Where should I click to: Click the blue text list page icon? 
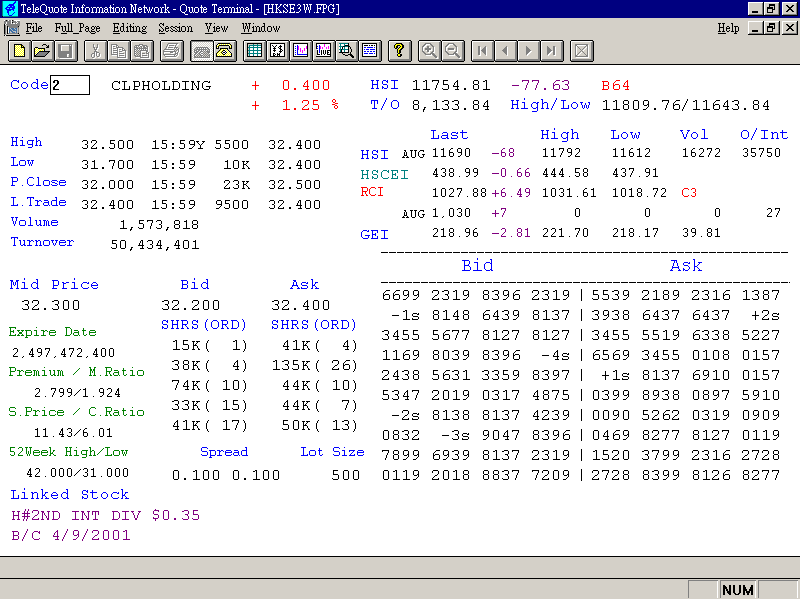pos(369,51)
